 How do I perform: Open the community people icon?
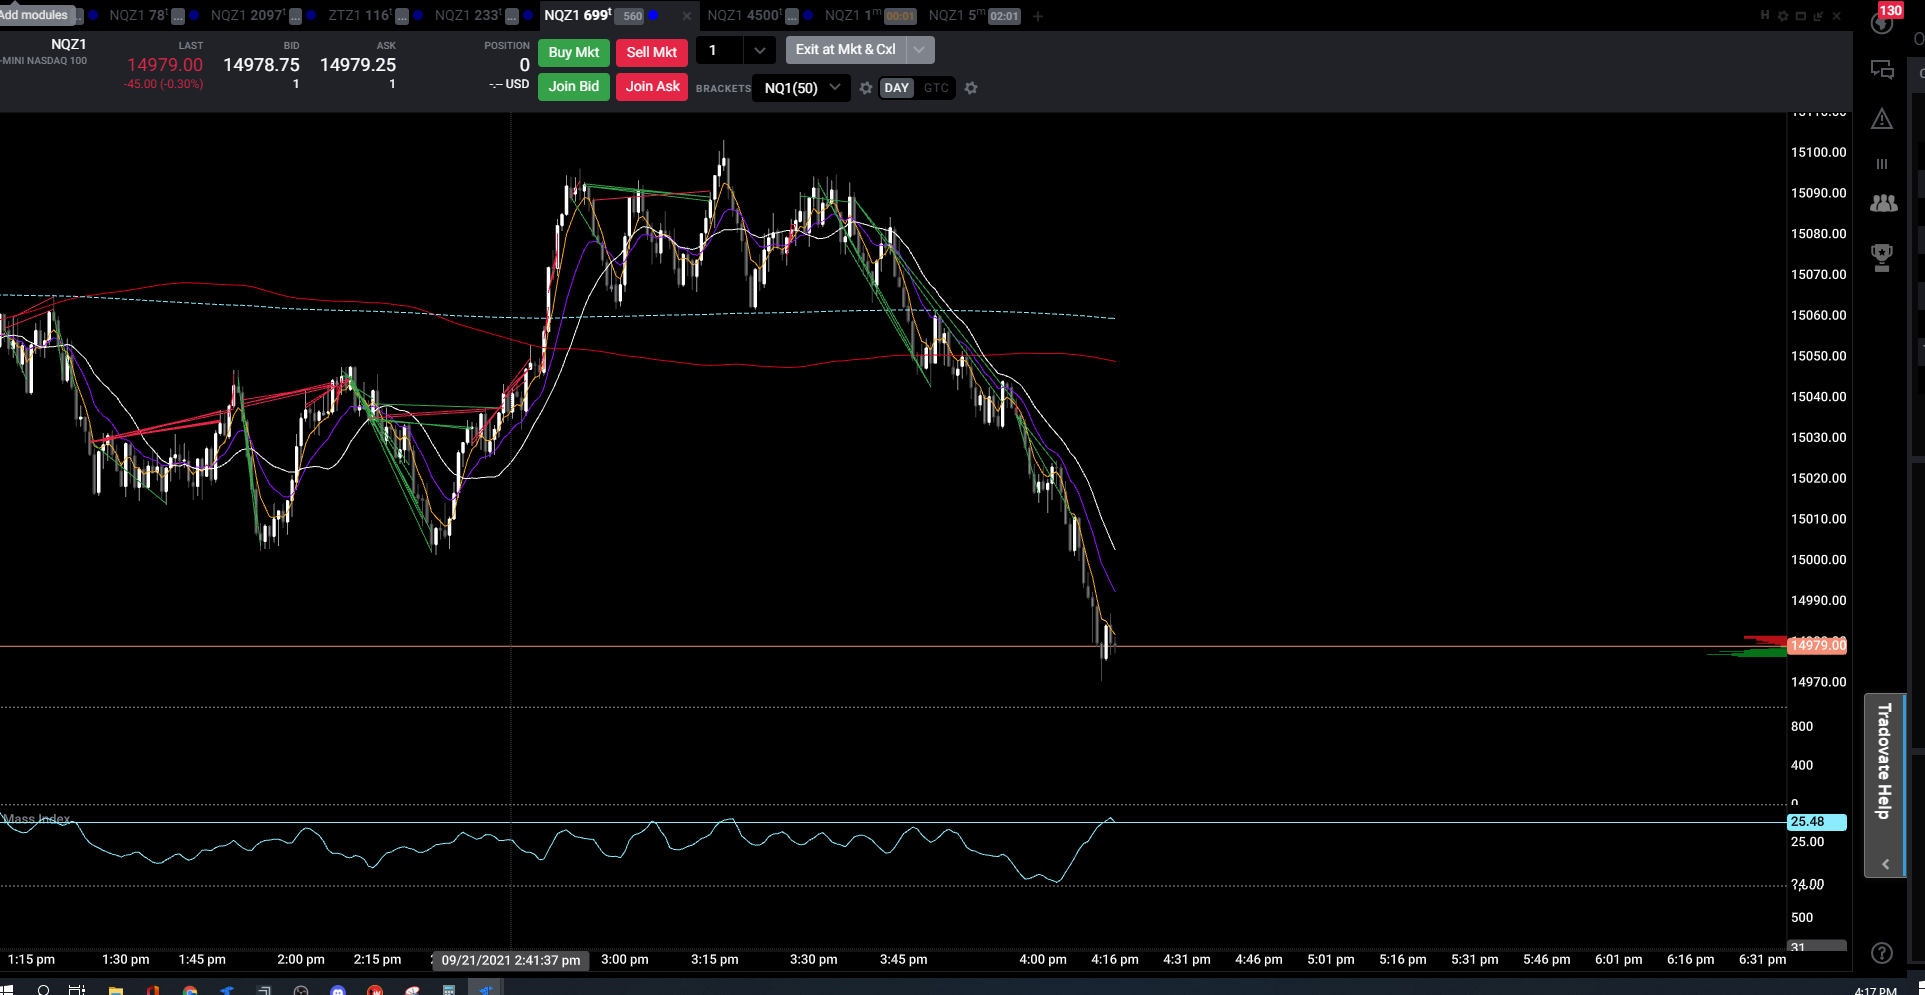tap(1883, 203)
